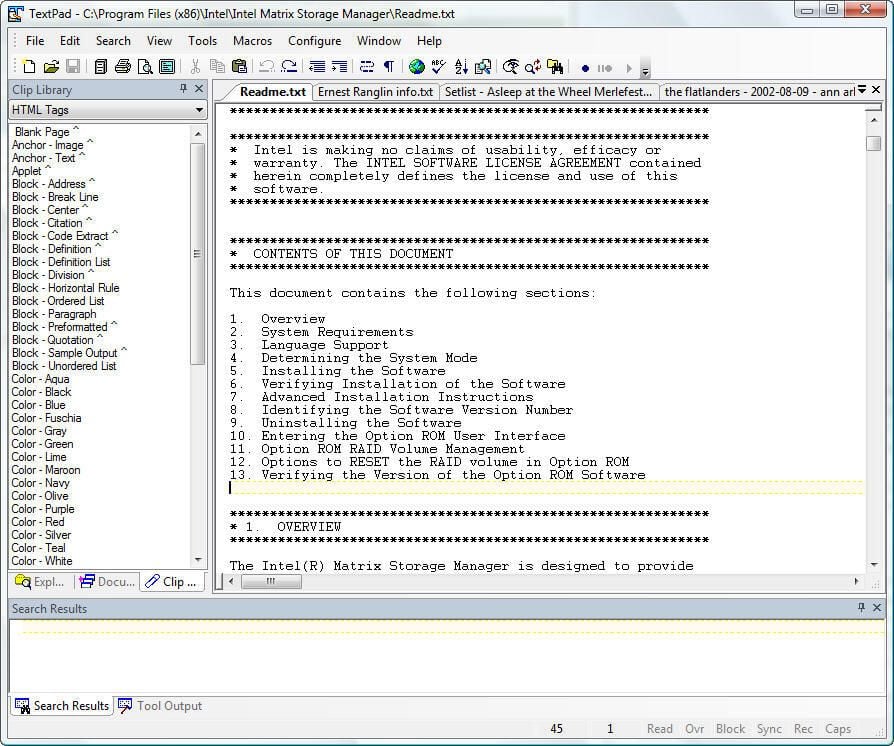Open the document tabs list dropdown arrow
The image size is (894, 746).
tap(862, 90)
